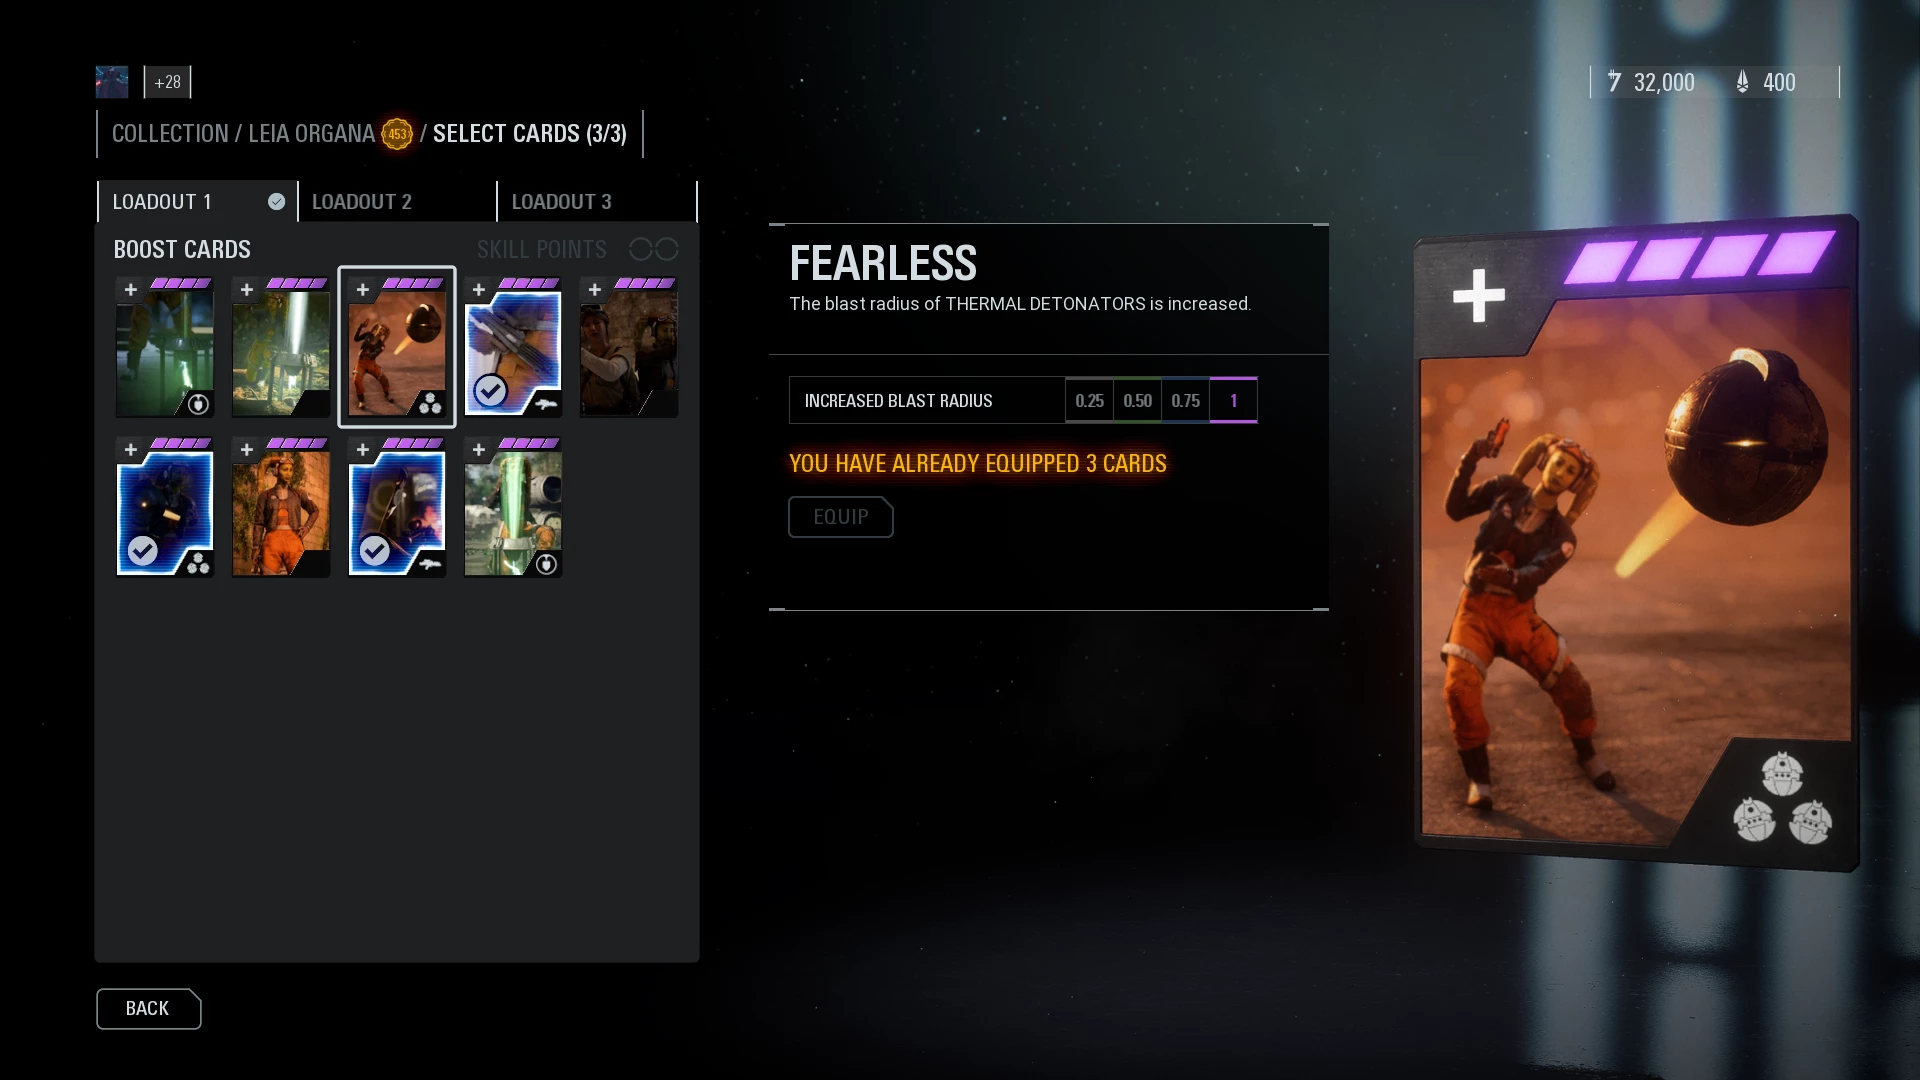Select the green lightsaber card in bottom row
1920x1080 pixels.
(x=513, y=507)
